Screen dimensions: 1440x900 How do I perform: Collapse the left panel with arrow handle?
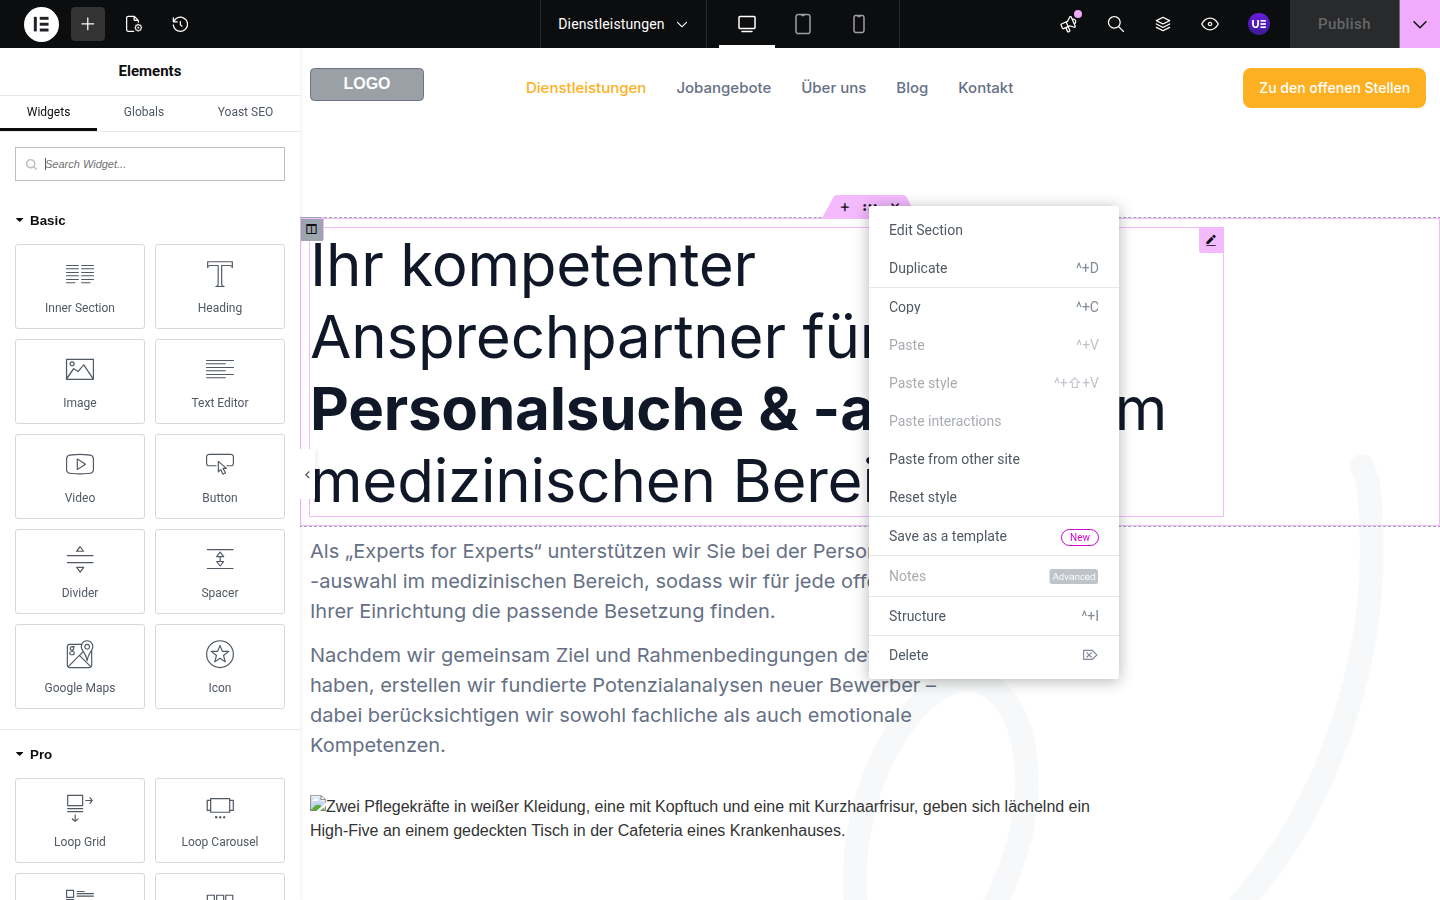coord(306,475)
